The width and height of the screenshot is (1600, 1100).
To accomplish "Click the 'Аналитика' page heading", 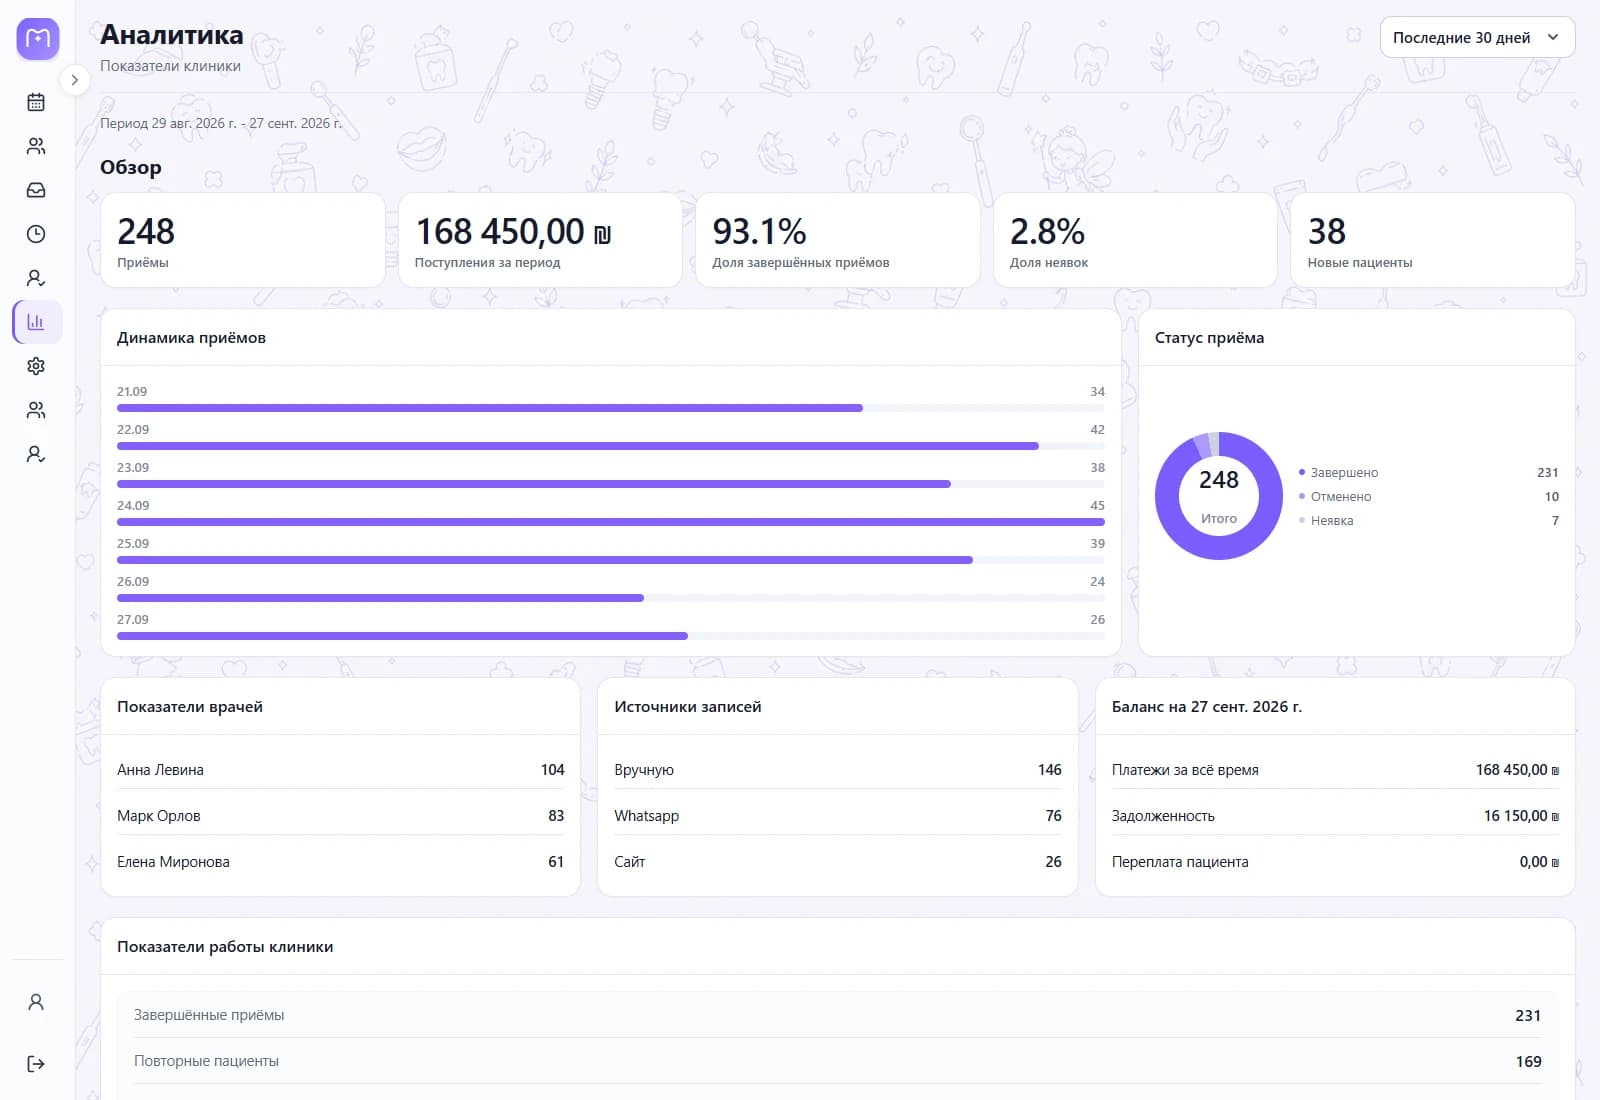I will click(172, 35).
